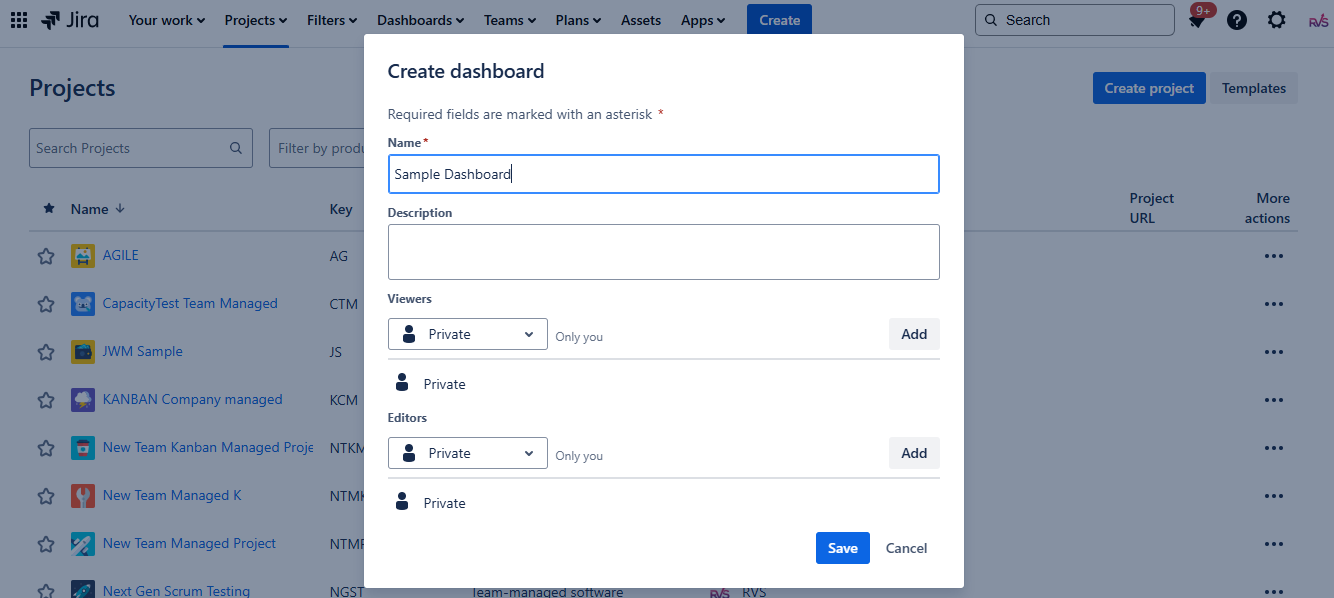This screenshot has height=598, width=1334.
Task: Open the app switcher grid icon
Action: pyautogui.click(x=19, y=20)
